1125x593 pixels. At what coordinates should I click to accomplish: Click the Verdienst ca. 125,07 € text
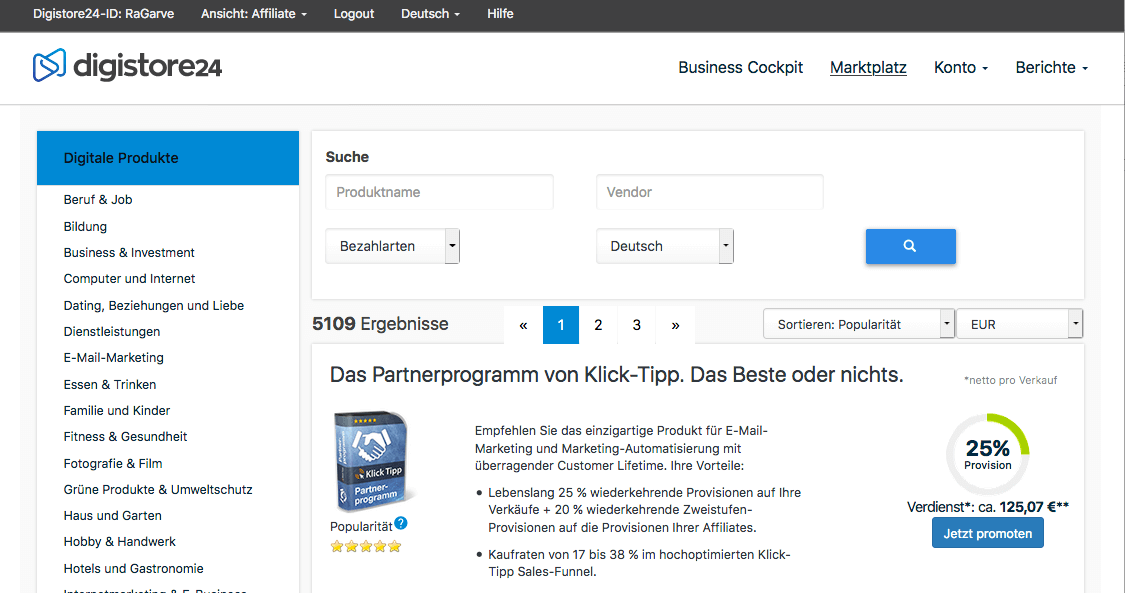(988, 507)
